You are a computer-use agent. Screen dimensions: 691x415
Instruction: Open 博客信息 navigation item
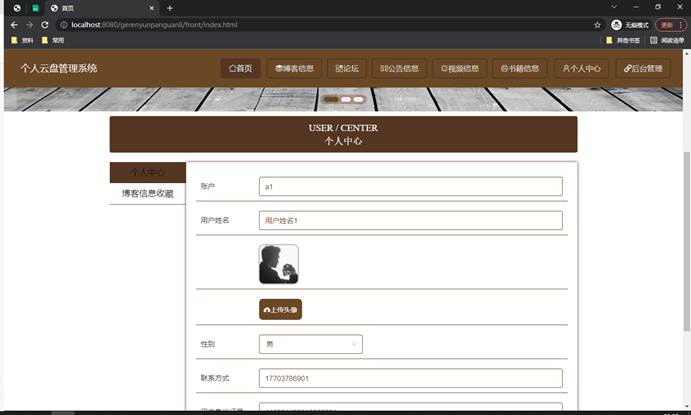pyautogui.click(x=294, y=68)
